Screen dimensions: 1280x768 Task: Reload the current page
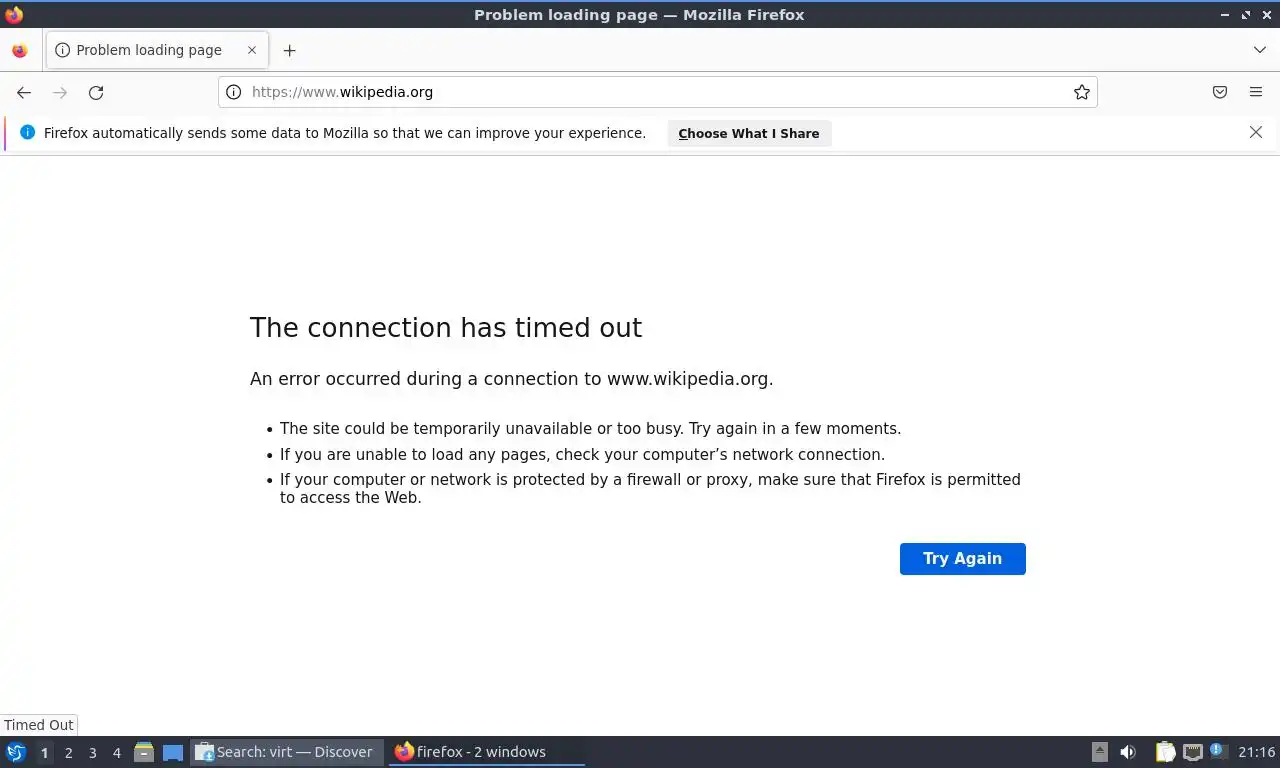tap(96, 92)
